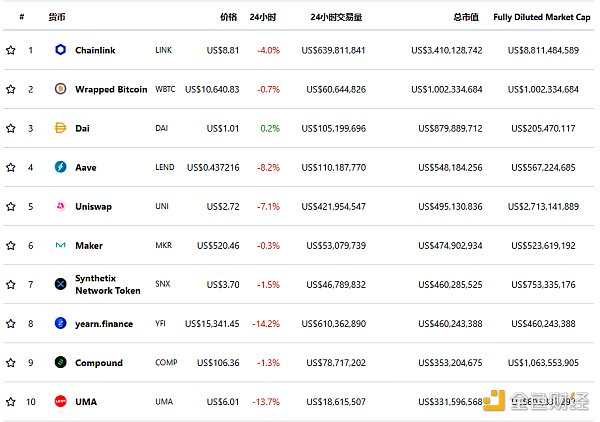Click the yearn.finance logo icon

coord(60,323)
